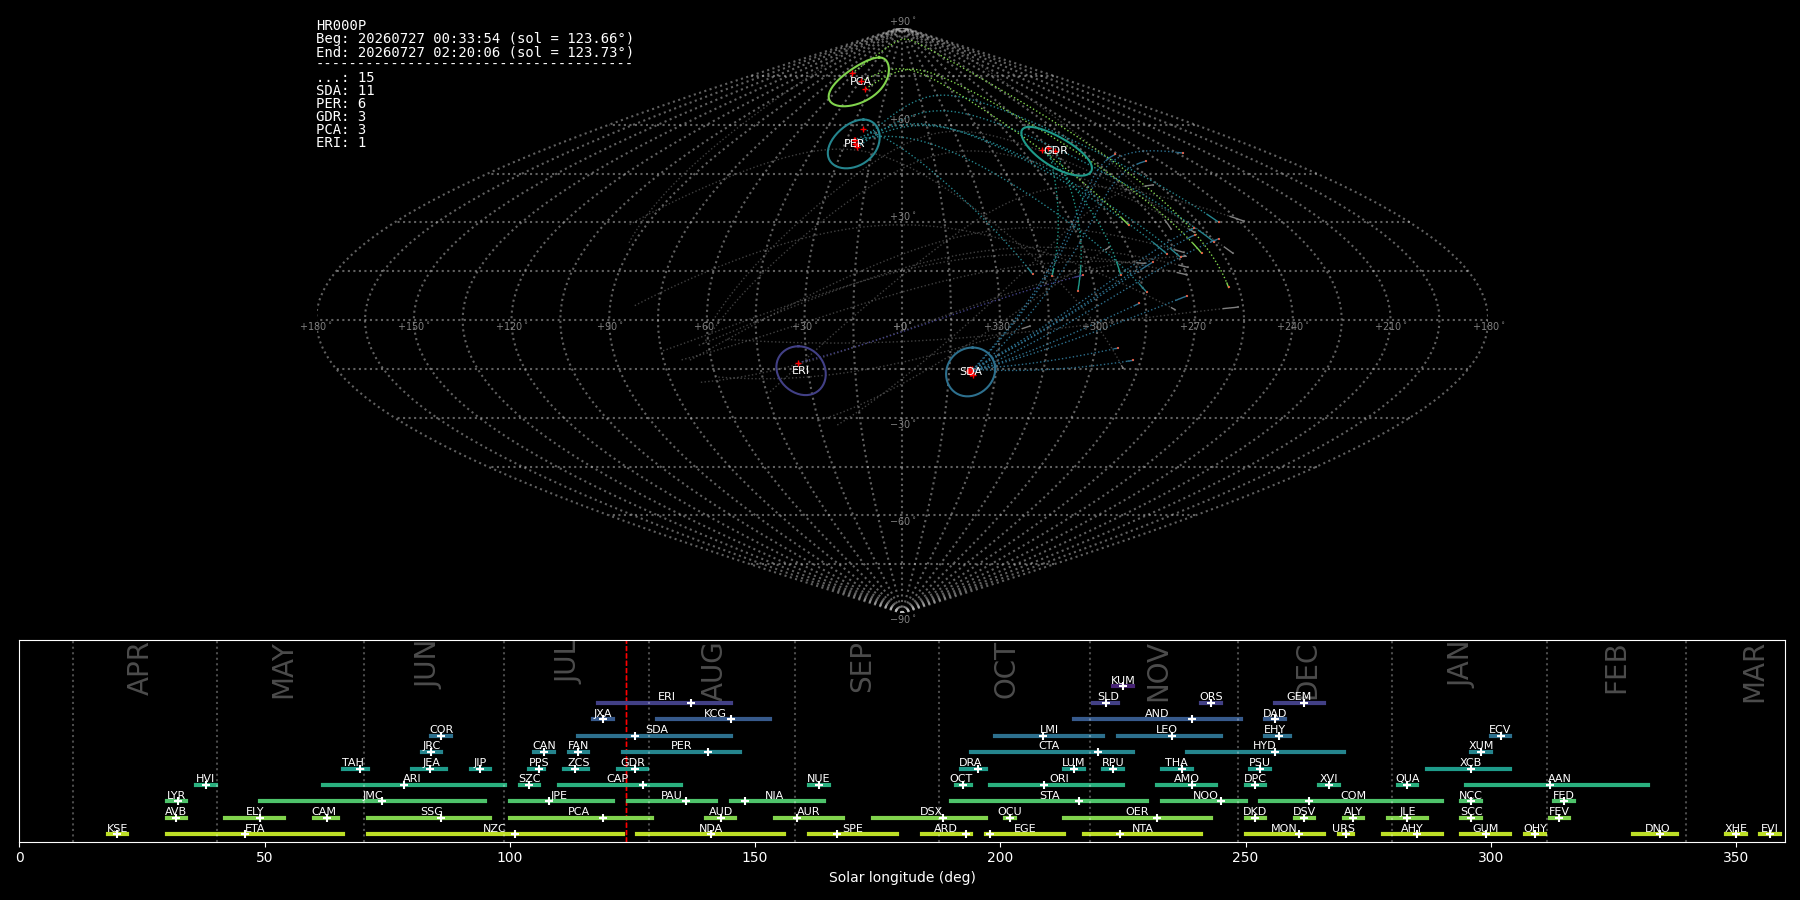This screenshot has height=900, width=1800.
Task: Click the Solar longitude axis label
Action: pos(902,877)
